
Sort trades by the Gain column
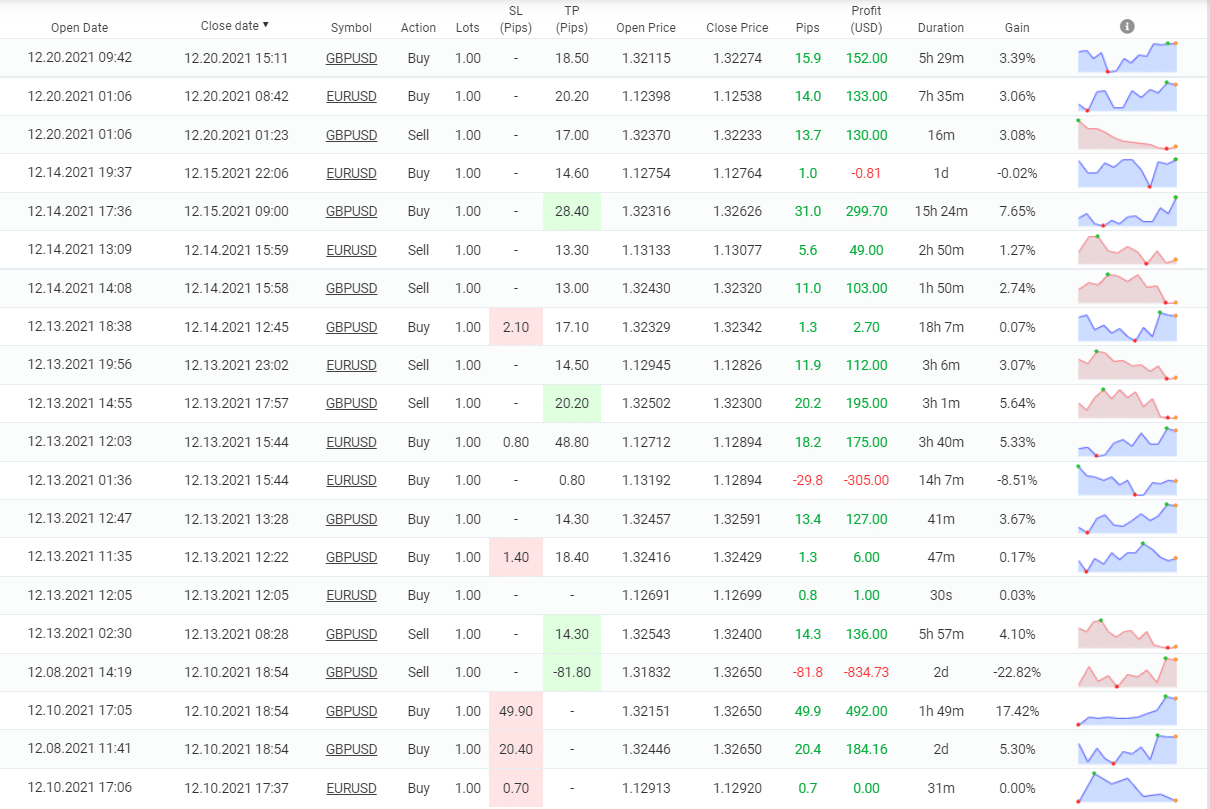[x=1016, y=27]
